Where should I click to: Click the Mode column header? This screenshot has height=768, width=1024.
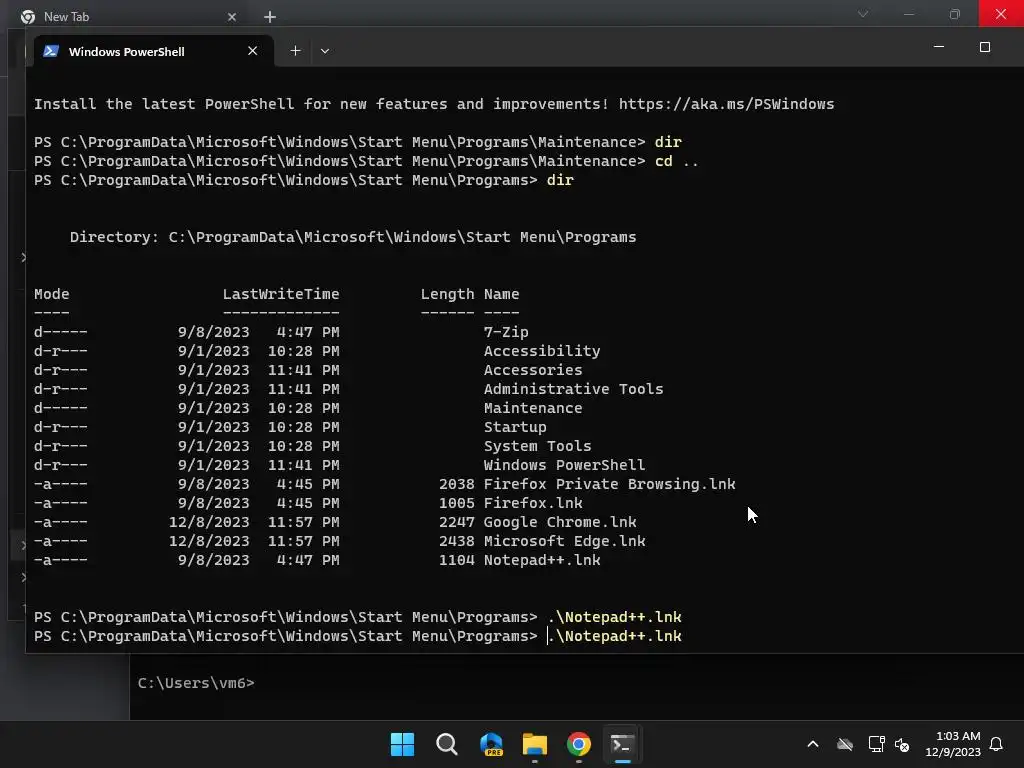pos(52,294)
